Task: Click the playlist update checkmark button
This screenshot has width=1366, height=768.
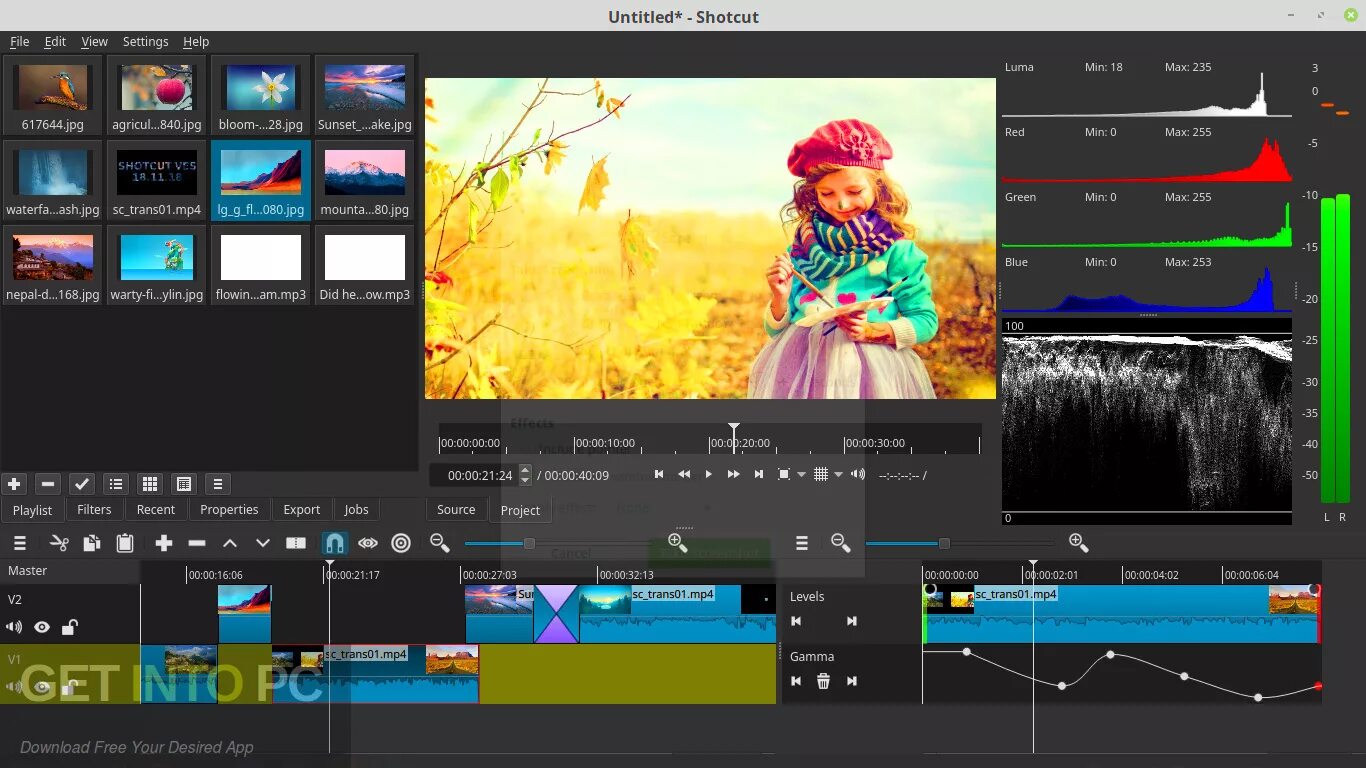Action: tap(82, 484)
